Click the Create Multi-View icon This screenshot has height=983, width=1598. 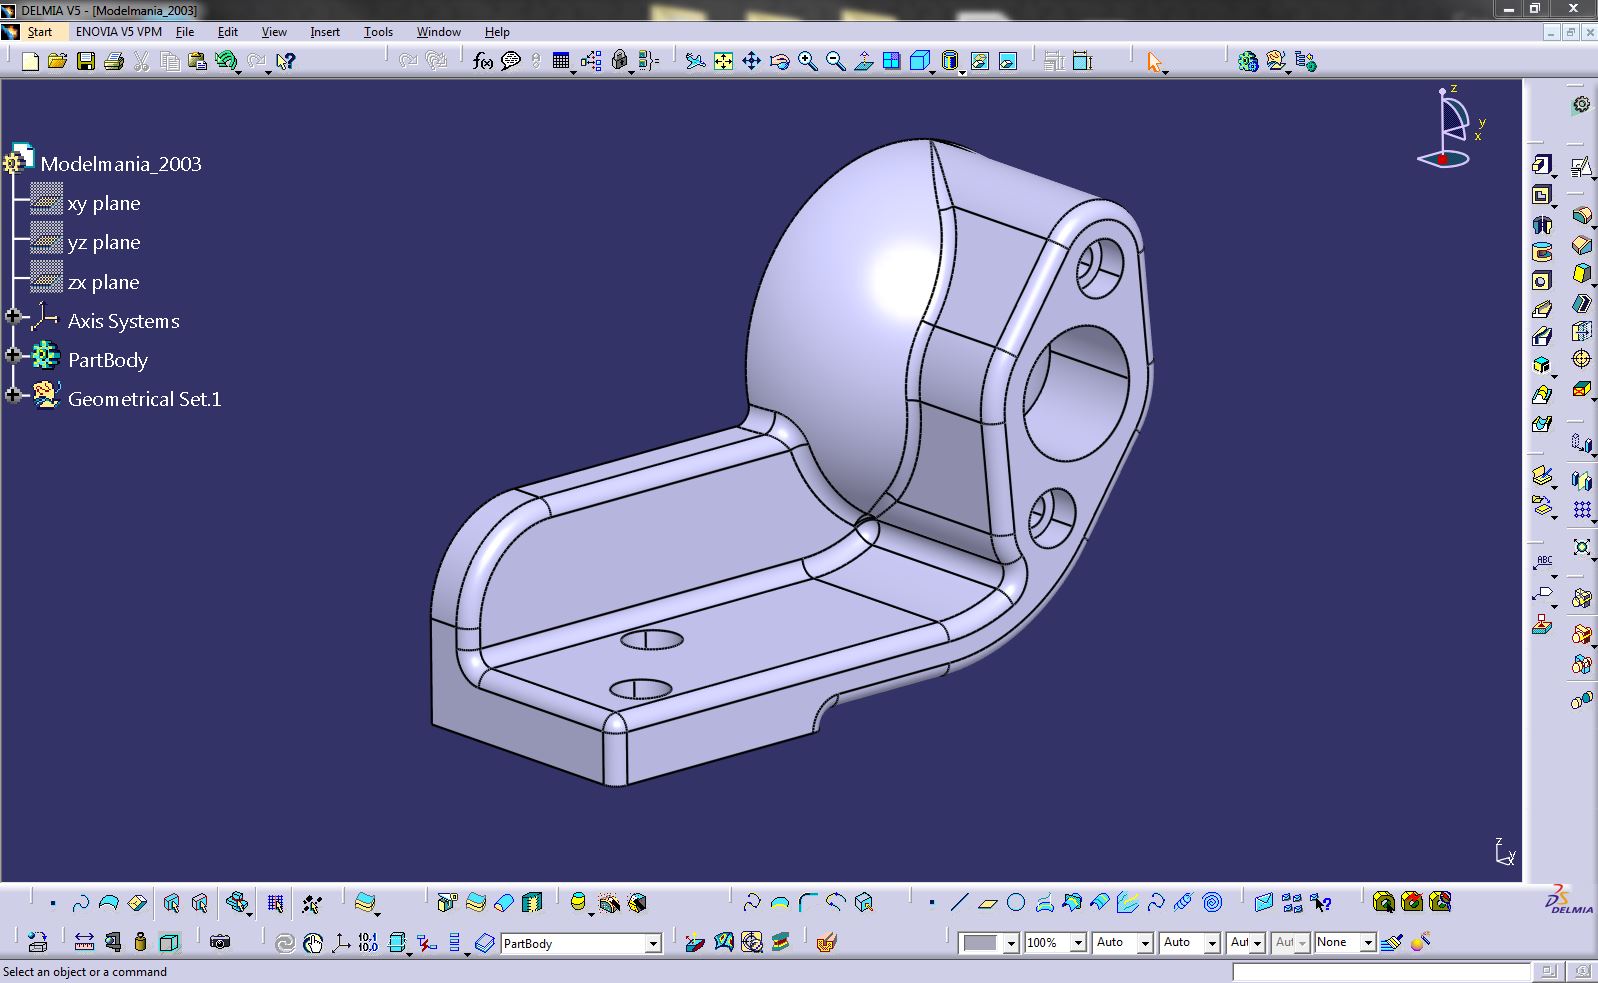(x=891, y=62)
